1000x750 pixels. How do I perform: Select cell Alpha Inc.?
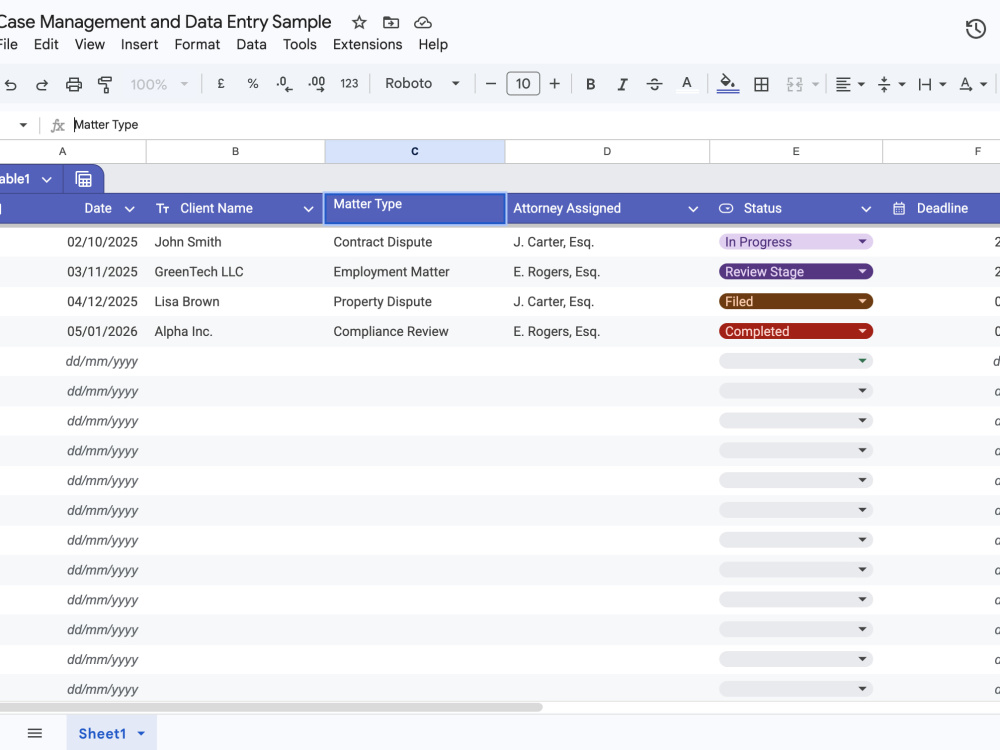pyautogui.click(x=235, y=332)
